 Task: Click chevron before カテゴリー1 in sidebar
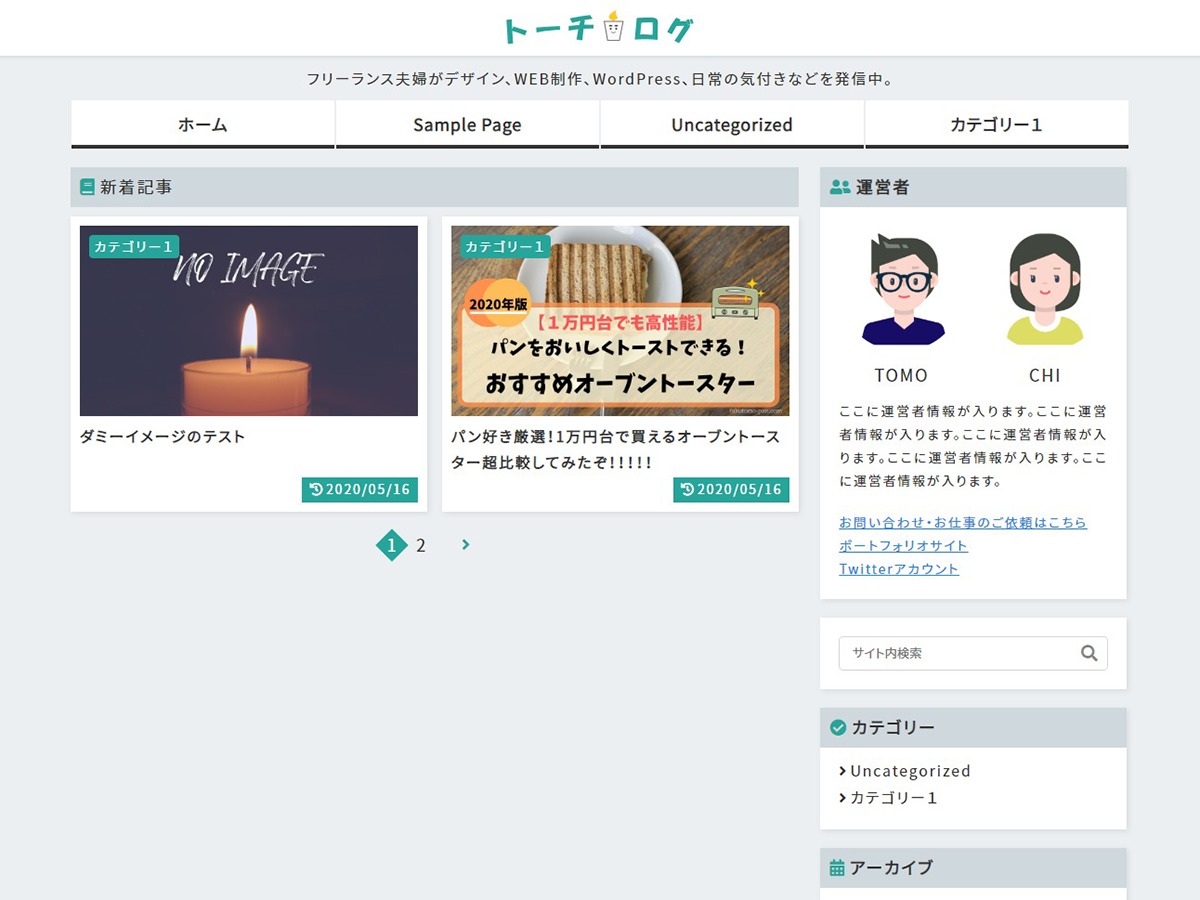tap(843, 798)
